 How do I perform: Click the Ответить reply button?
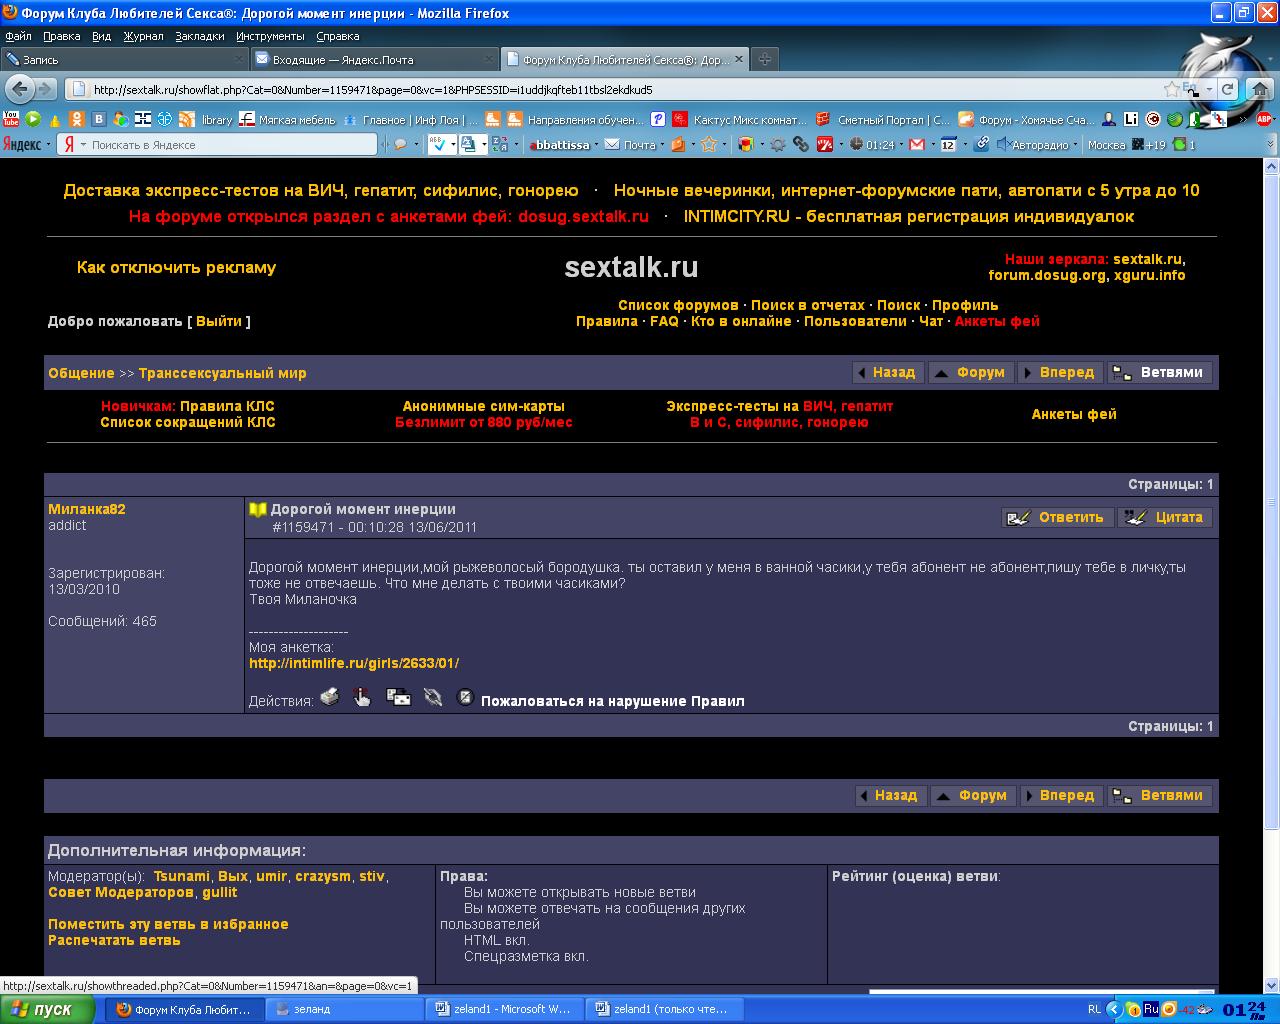(x=1058, y=517)
